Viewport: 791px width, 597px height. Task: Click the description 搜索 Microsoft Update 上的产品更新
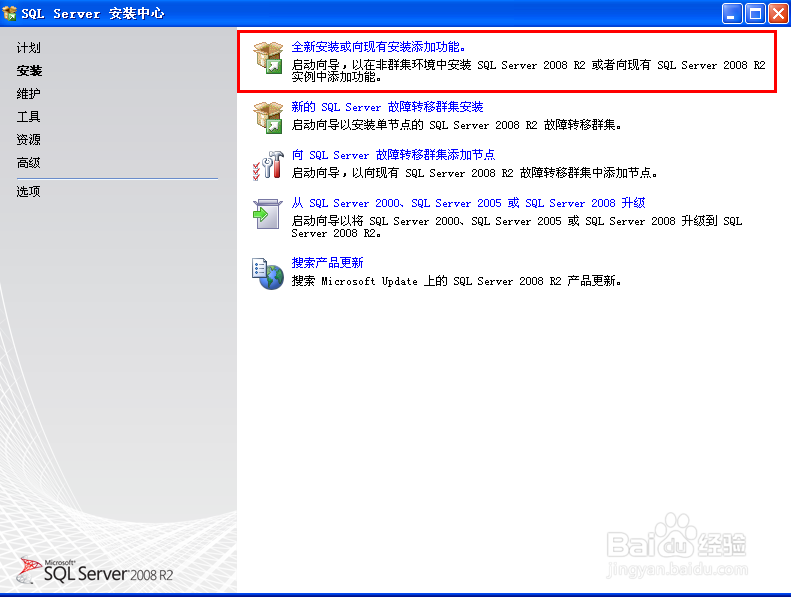tap(456, 281)
